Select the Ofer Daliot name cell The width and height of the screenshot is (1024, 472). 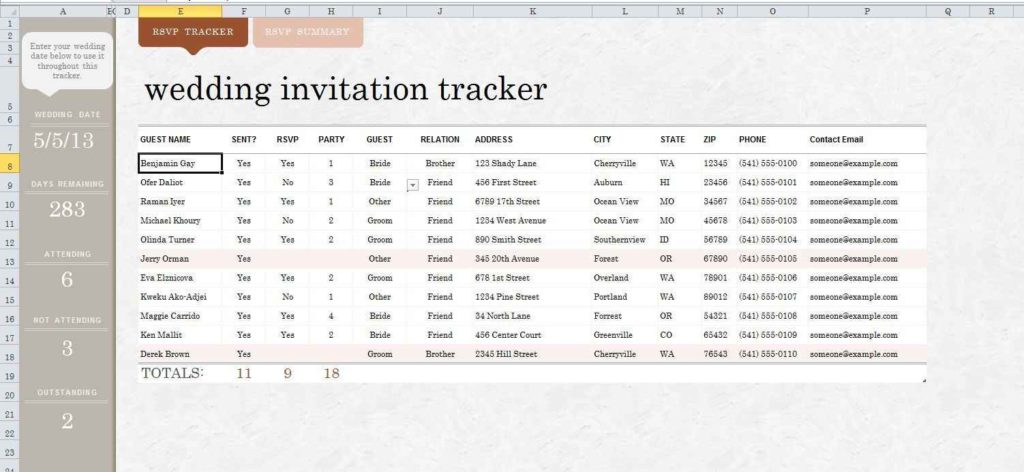pyautogui.click(x=180, y=183)
